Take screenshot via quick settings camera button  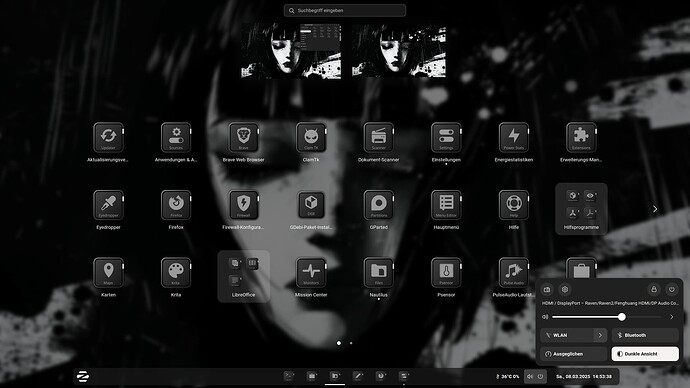pos(547,289)
